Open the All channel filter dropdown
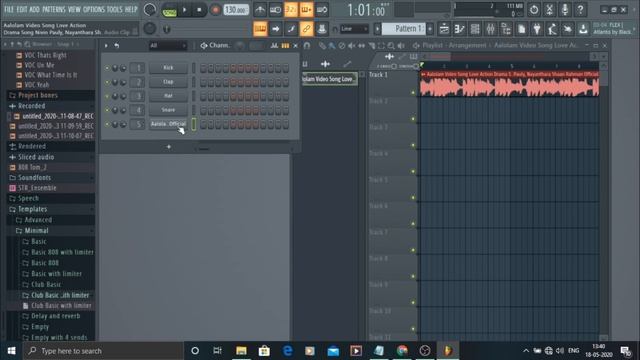The height and width of the screenshot is (360, 640). coord(167,45)
